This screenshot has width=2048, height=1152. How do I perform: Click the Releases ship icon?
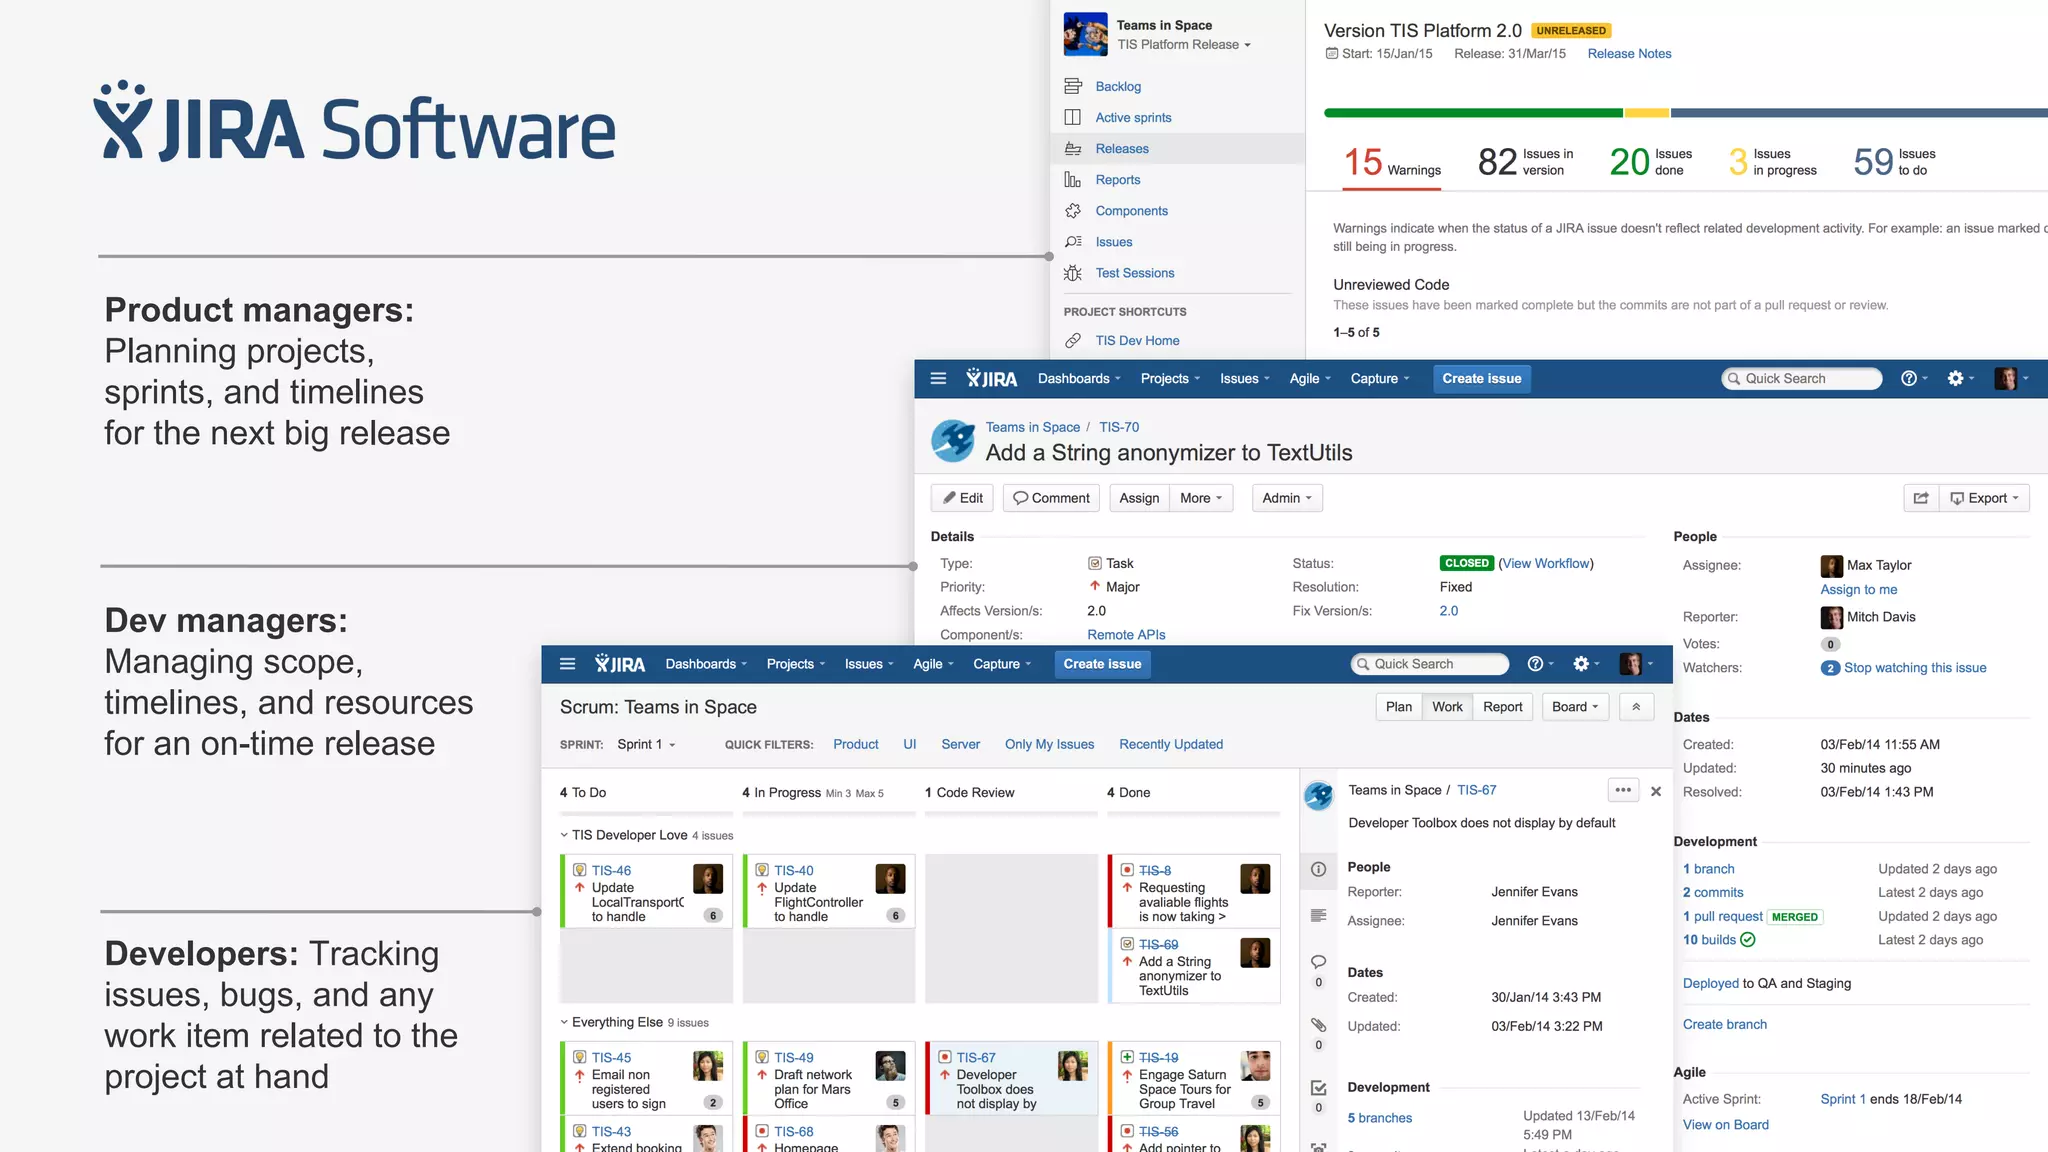(1073, 148)
